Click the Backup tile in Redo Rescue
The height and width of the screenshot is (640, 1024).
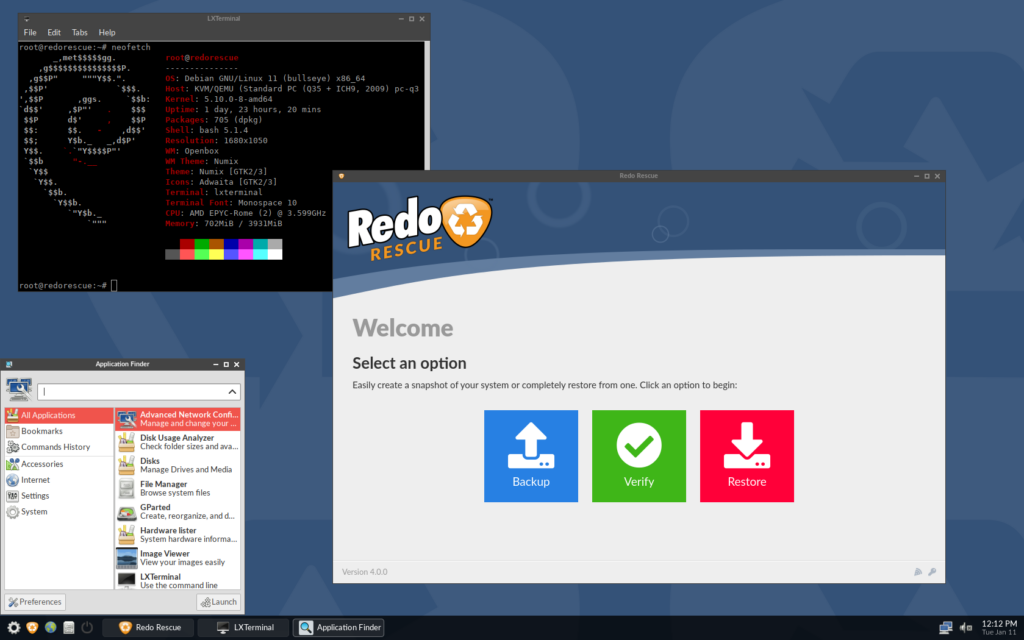click(x=531, y=456)
